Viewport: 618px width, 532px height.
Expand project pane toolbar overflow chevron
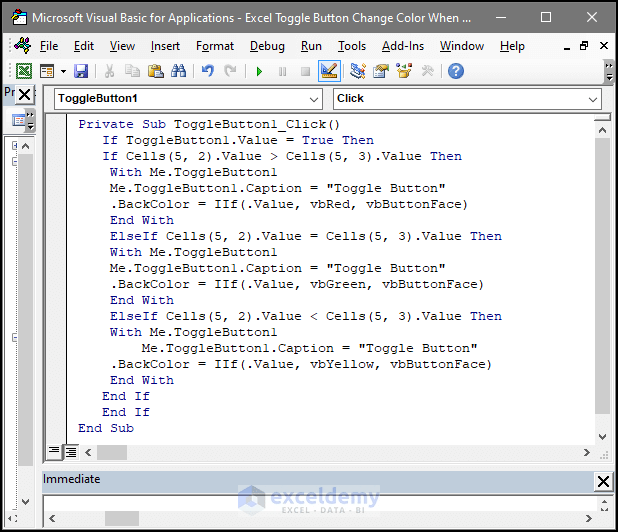[x=30, y=120]
